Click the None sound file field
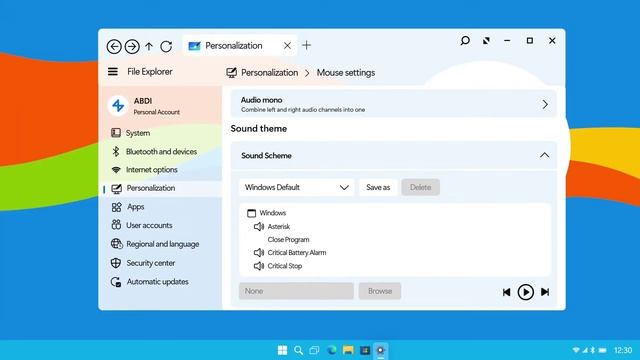This screenshot has height=360, width=640. point(296,291)
